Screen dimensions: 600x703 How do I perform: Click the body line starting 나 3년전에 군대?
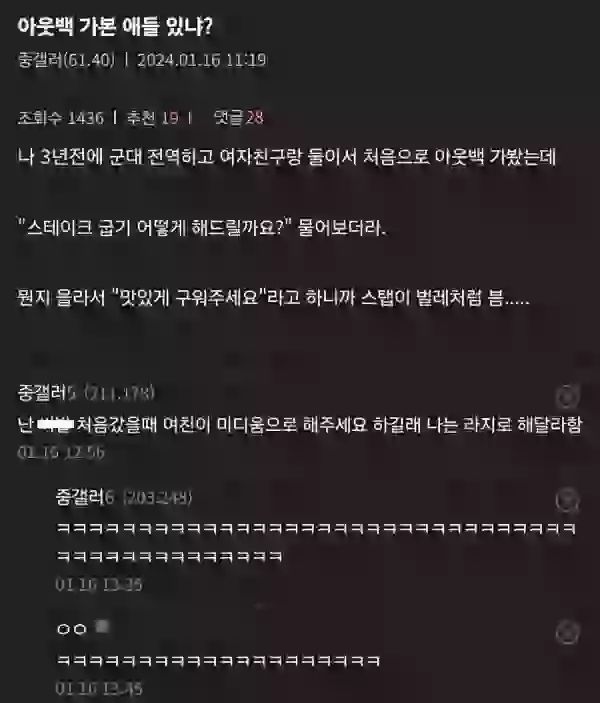coord(287,157)
